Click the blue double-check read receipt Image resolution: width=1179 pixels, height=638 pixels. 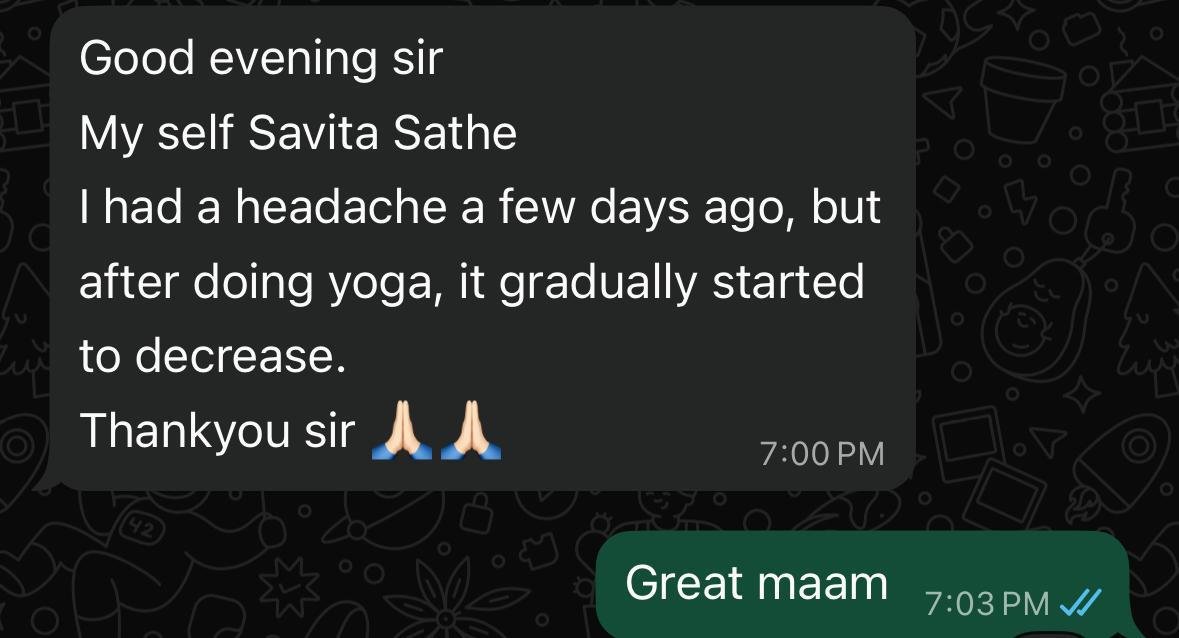(x=1080, y=603)
